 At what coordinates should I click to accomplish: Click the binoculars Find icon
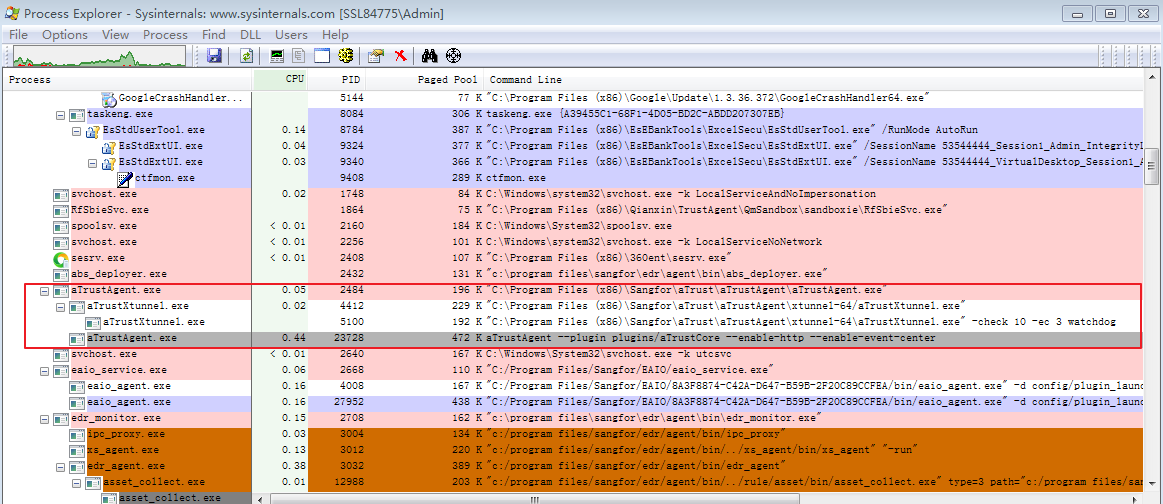point(430,56)
